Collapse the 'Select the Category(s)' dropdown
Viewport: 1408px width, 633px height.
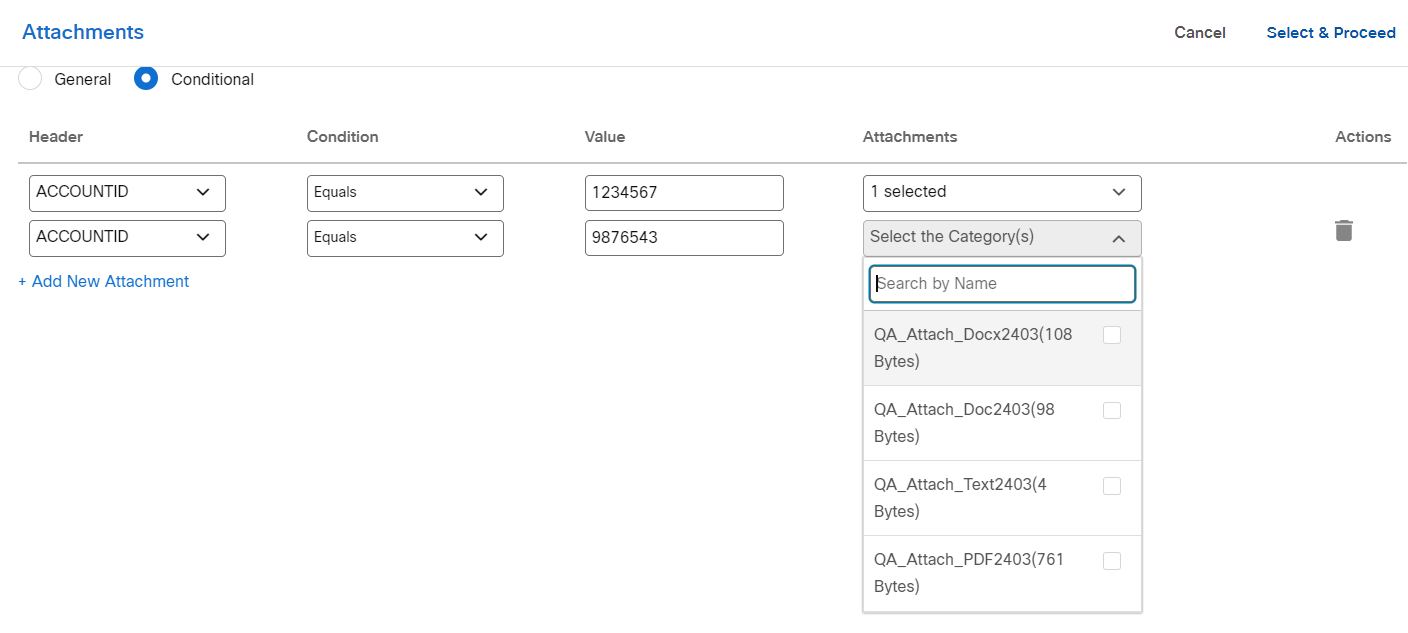click(1001, 238)
